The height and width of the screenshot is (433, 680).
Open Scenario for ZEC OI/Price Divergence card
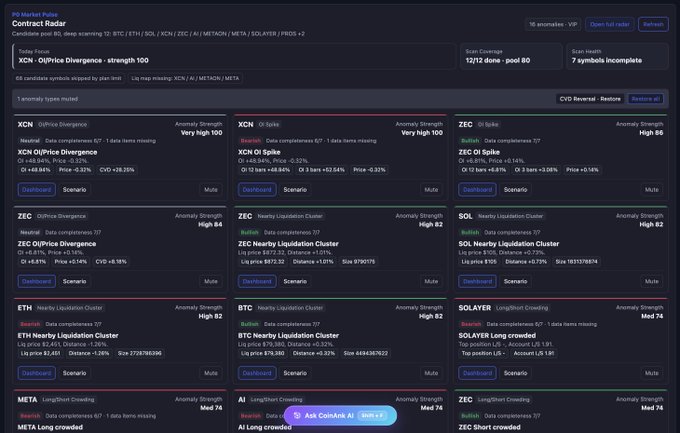pyautogui.click(x=75, y=281)
